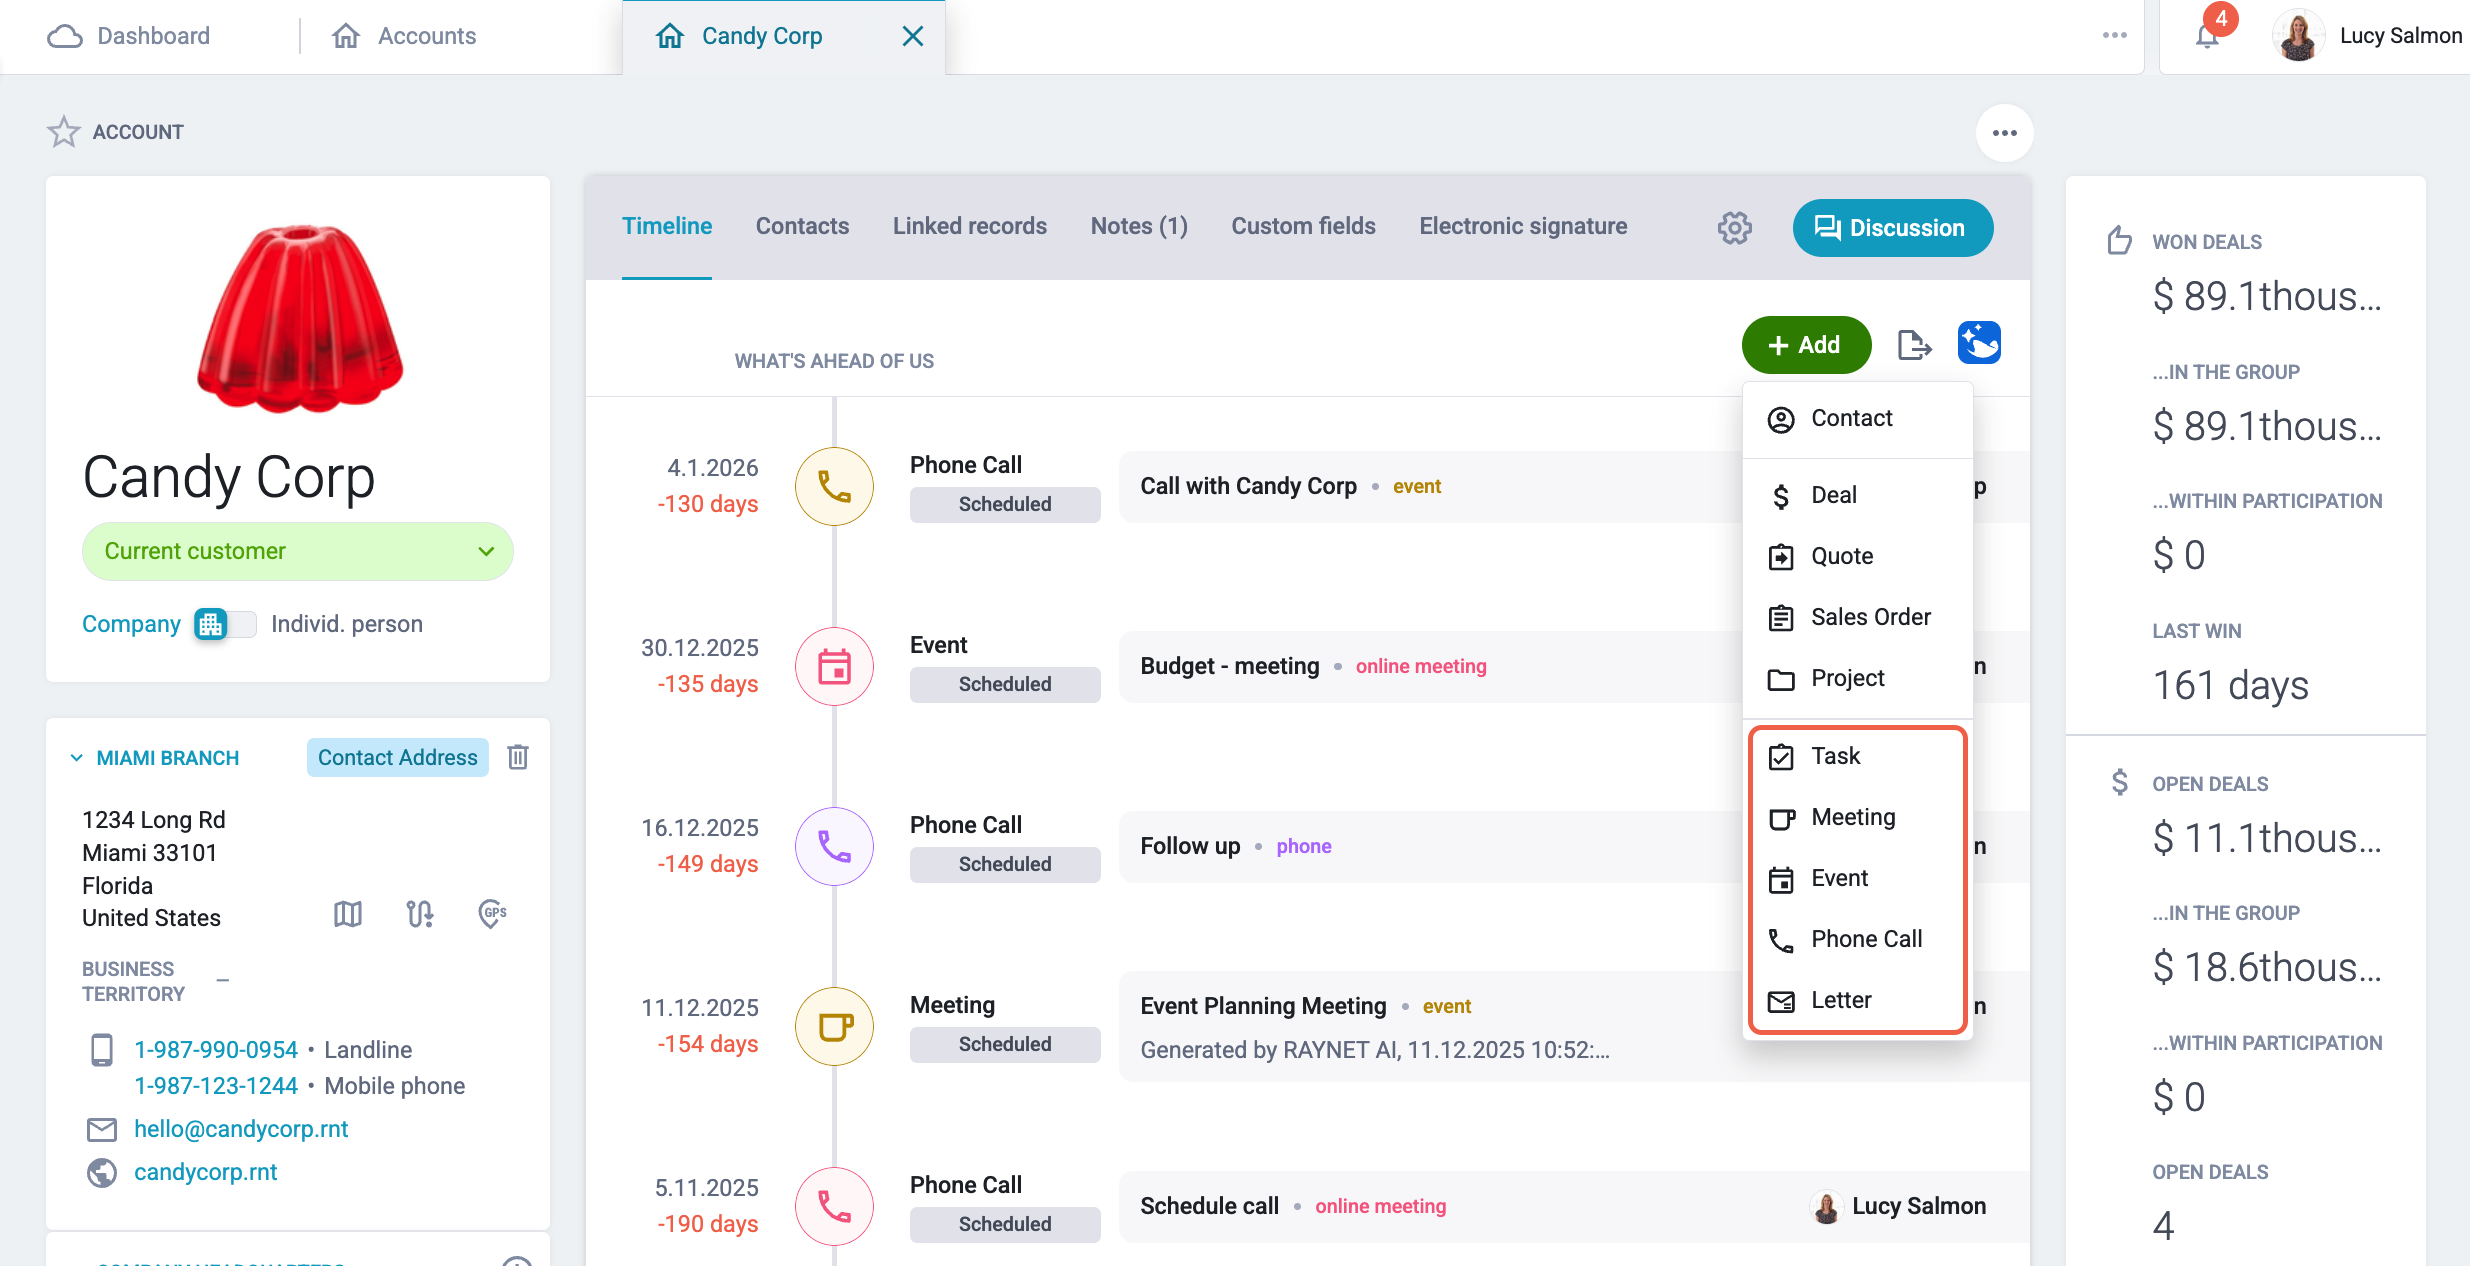Close the Candy Corp tab
This screenshot has height=1266, width=2470.
(912, 37)
